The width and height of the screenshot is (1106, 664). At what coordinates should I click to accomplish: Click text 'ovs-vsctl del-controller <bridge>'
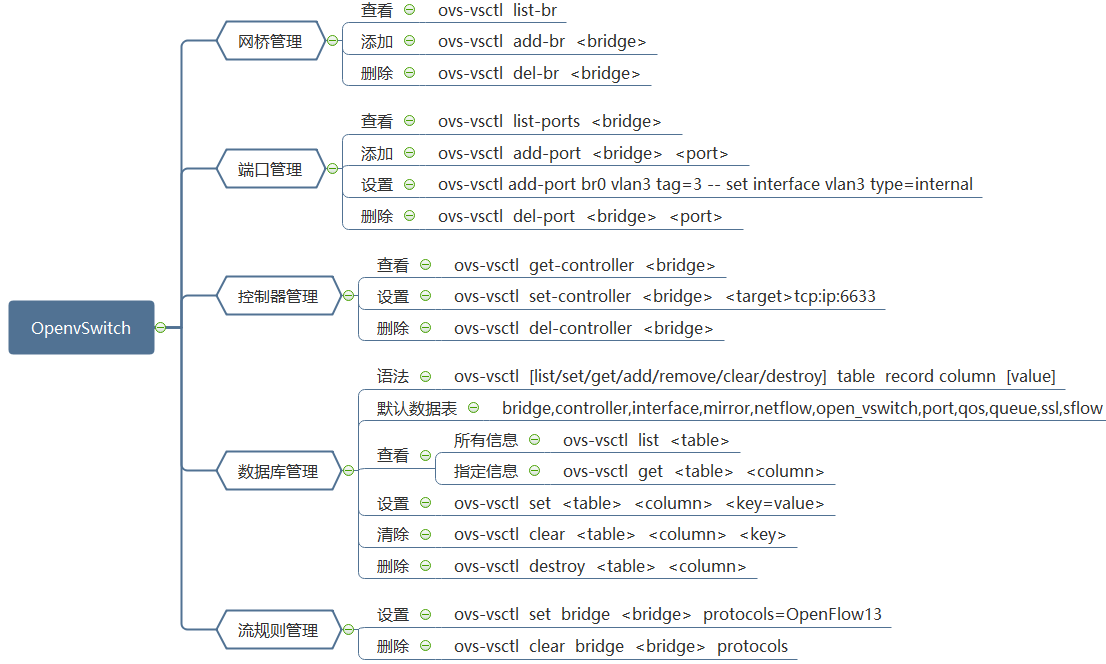583,327
